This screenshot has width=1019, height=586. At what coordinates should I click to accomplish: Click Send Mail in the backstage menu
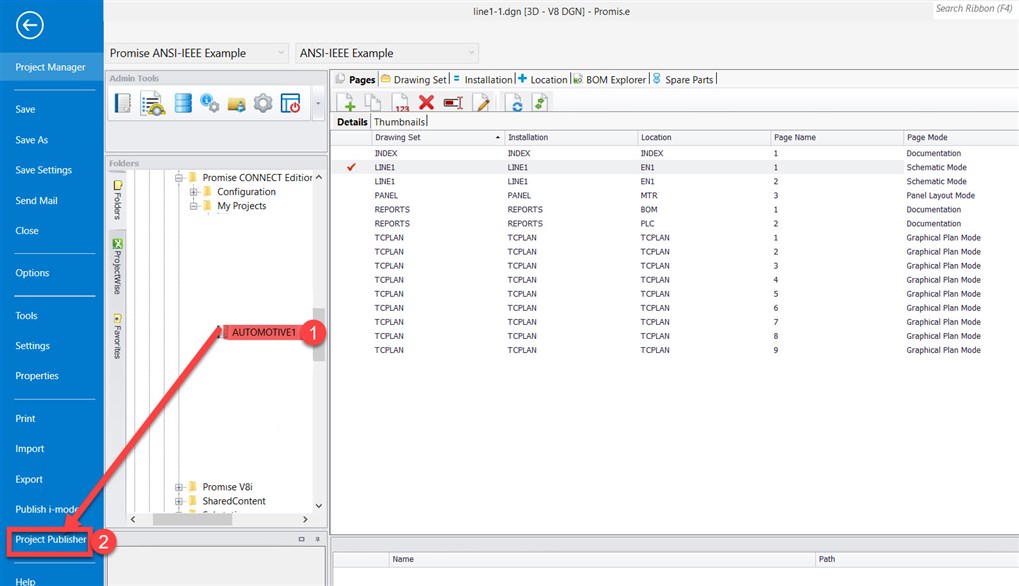point(36,201)
